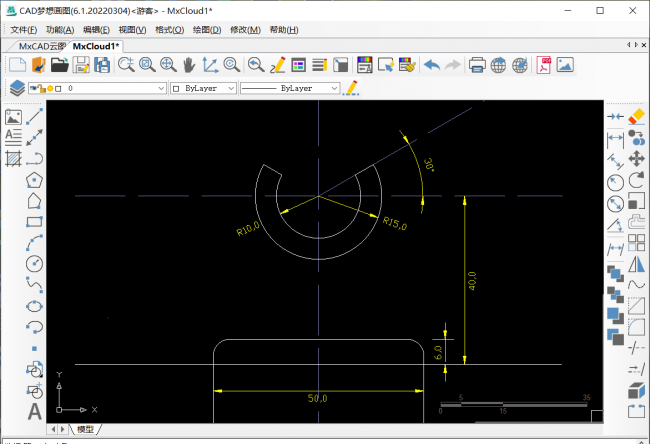This screenshot has width=650, height=444.
Task: Open the 视图(V) menu
Action: click(x=132, y=30)
